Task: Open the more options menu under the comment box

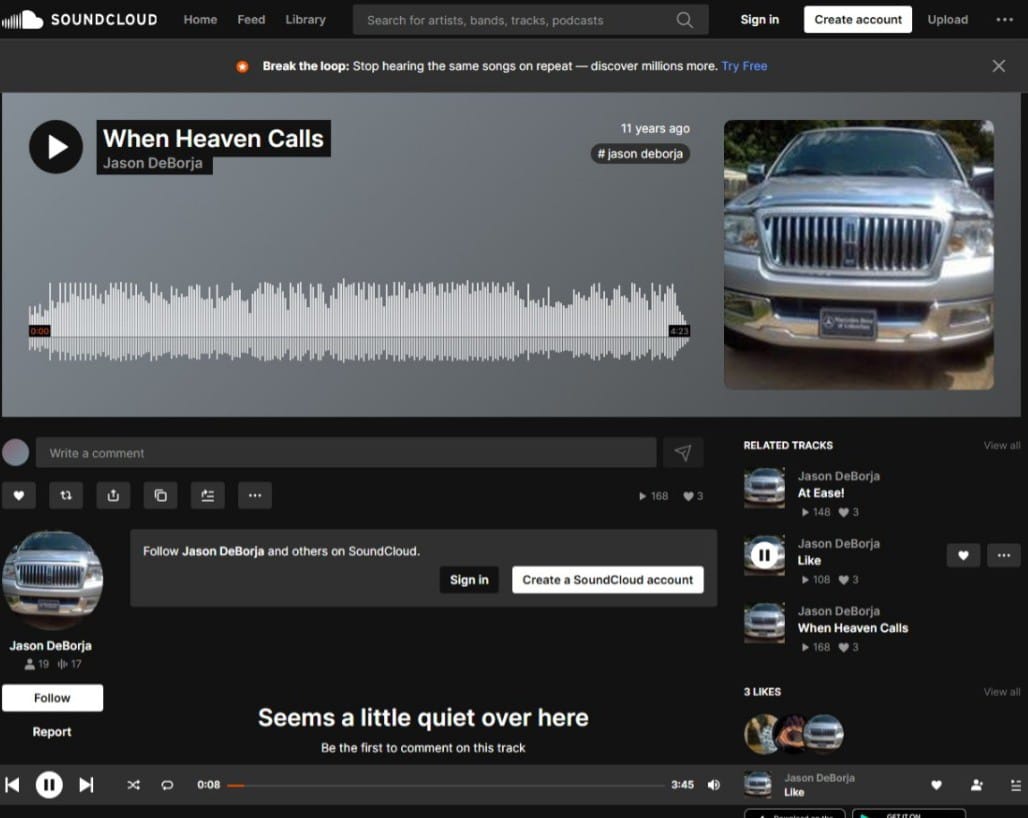Action: click(x=255, y=495)
